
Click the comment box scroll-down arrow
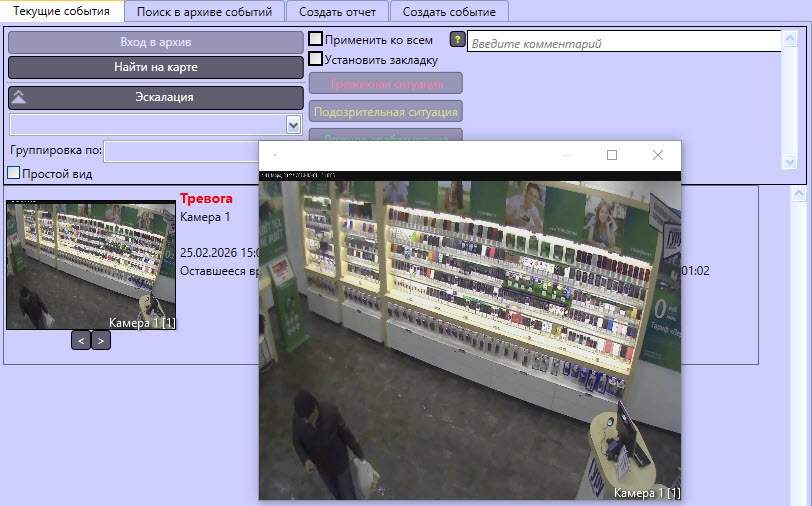click(x=790, y=162)
